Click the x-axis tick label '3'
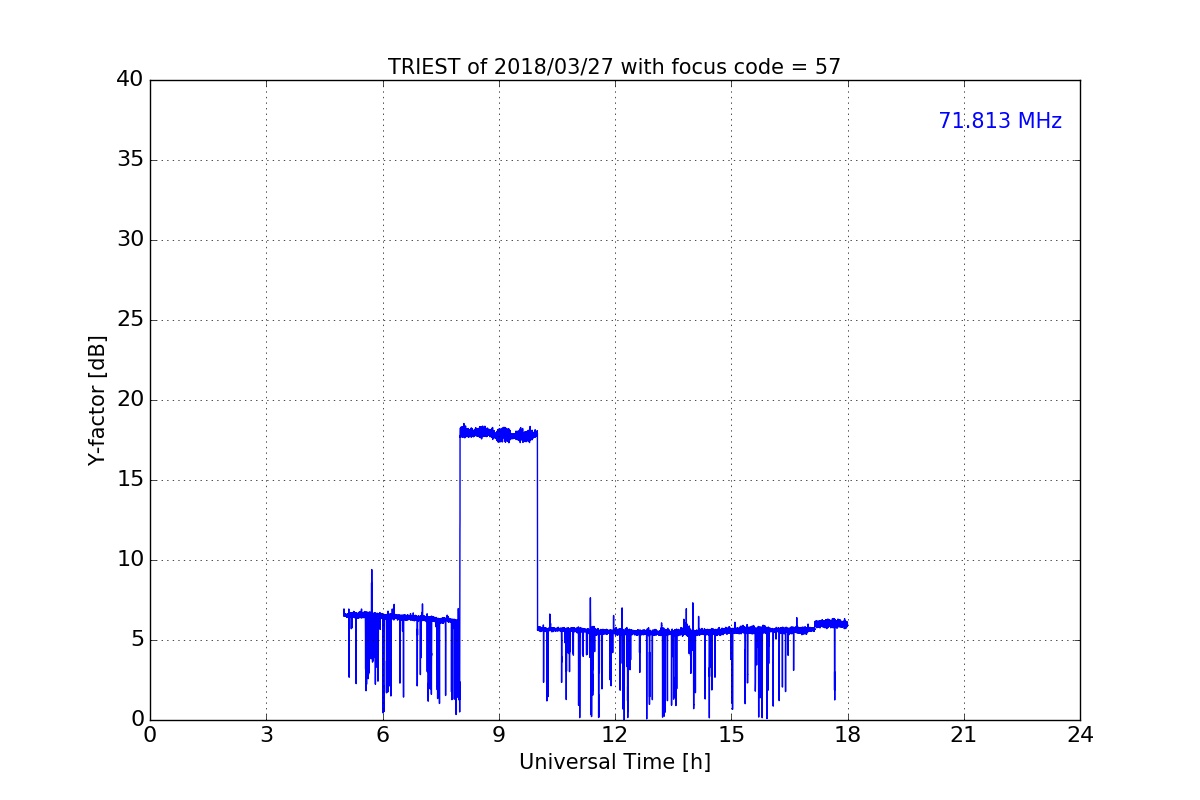Image resolution: width=1200 pixels, height=800 pixels. (x=266, y=735)
